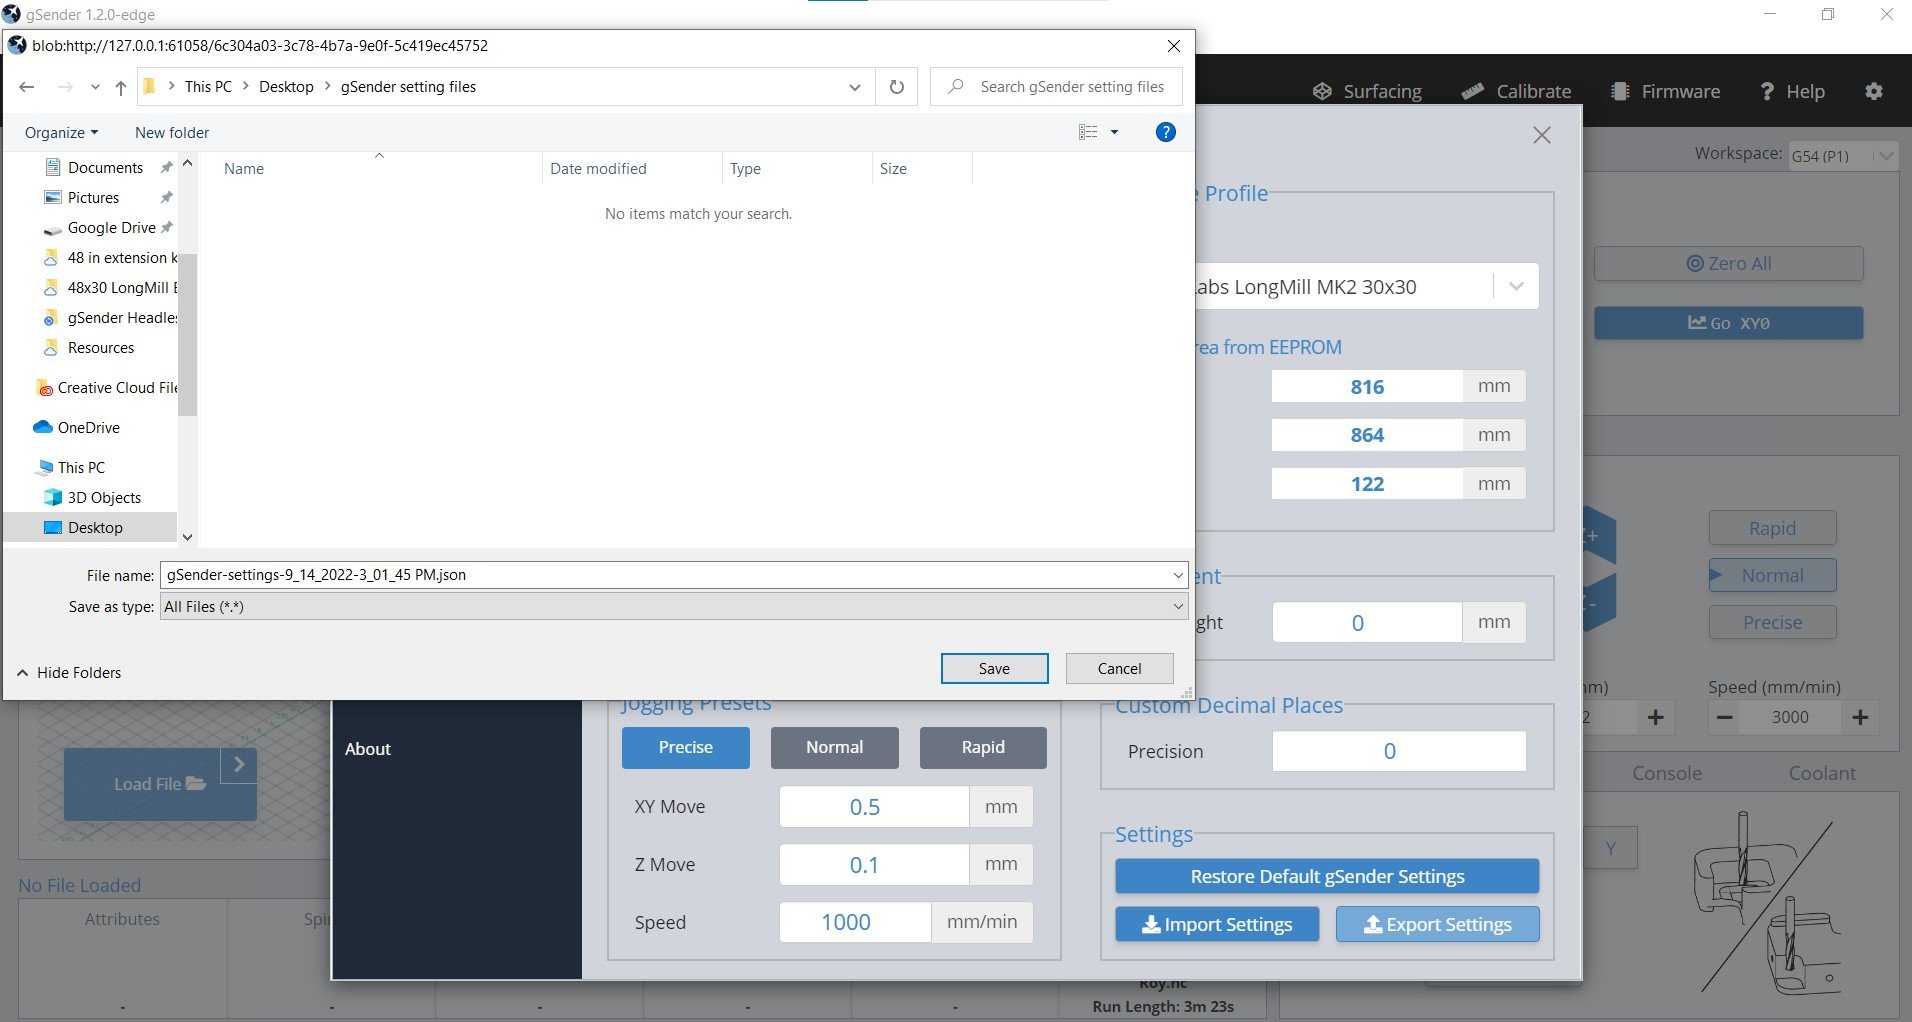Click Export Settings button

tap(1437, 924)
